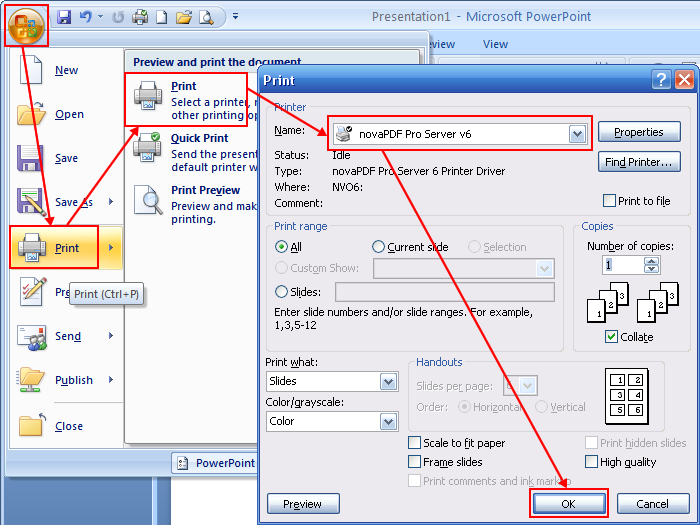Click the Print Preview magnifier icon in Quick Access toolbar

coord(206,17)
